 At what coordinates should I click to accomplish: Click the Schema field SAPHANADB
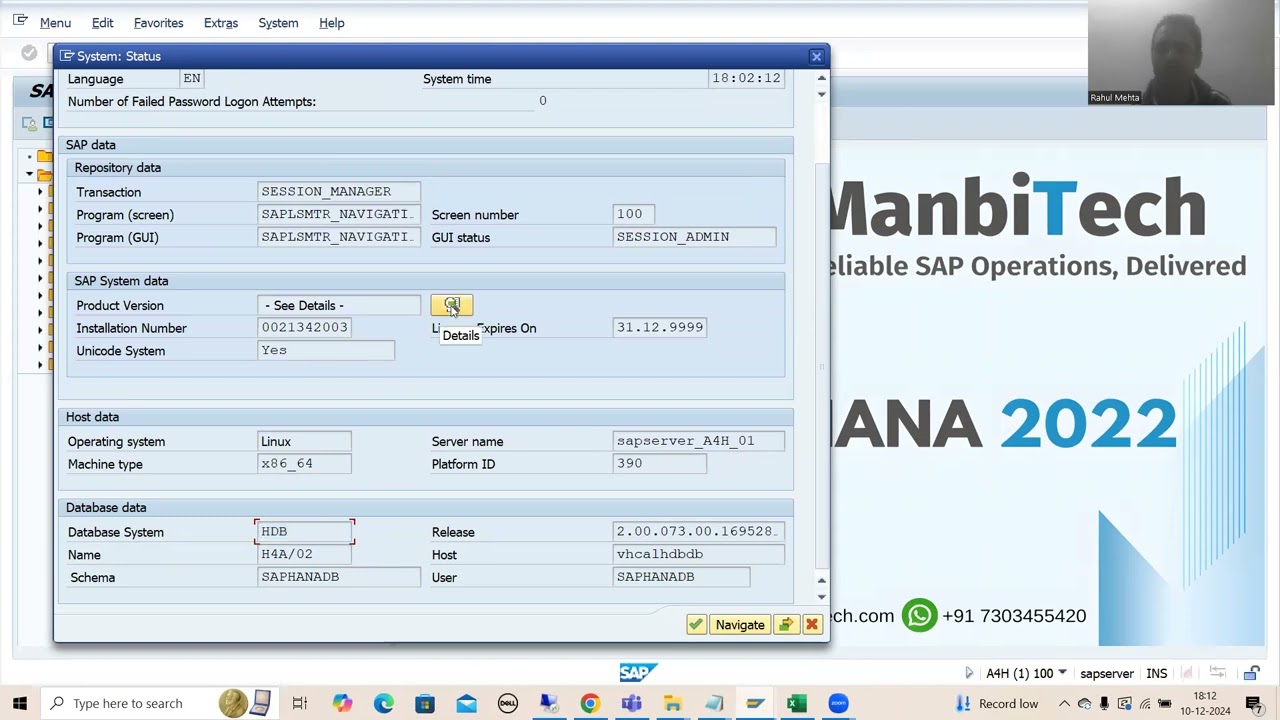coord(339,577)
